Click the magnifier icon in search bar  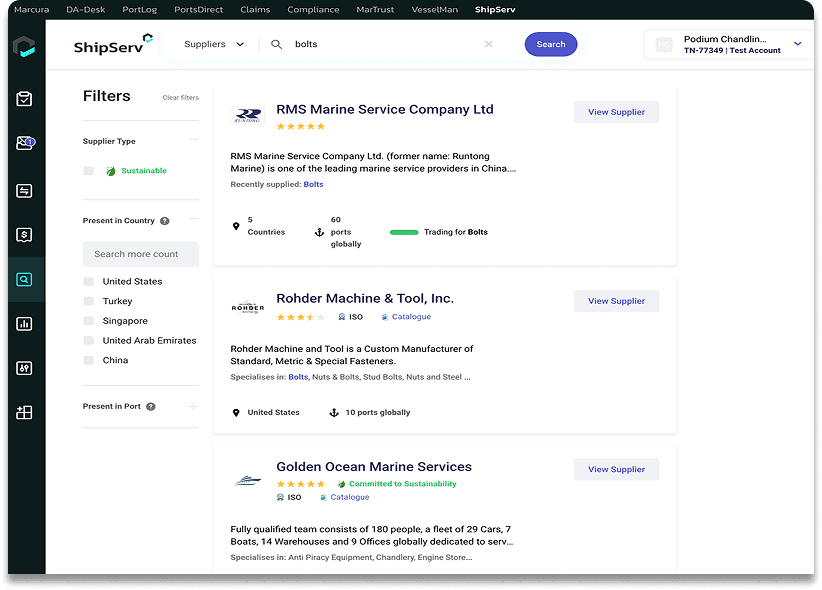(x=276, y=44)
